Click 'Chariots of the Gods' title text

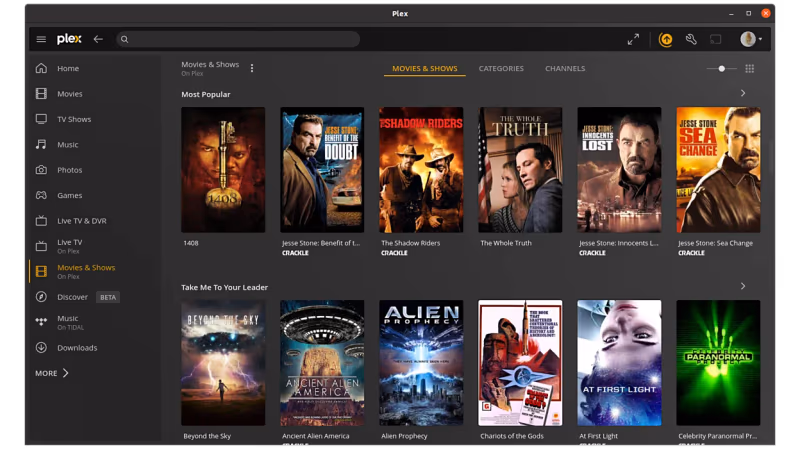pos(512,436)
